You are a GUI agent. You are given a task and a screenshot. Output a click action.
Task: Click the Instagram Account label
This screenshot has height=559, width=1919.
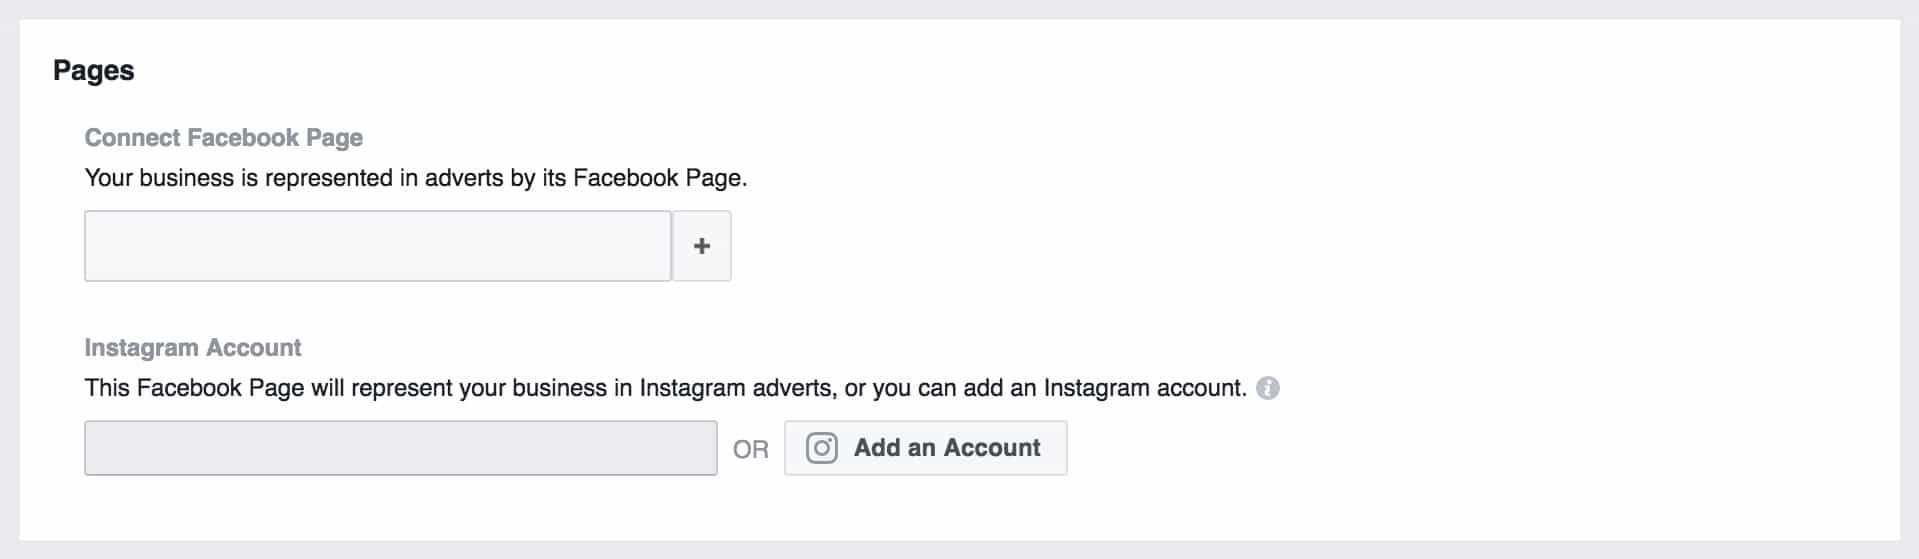point(193,348)
